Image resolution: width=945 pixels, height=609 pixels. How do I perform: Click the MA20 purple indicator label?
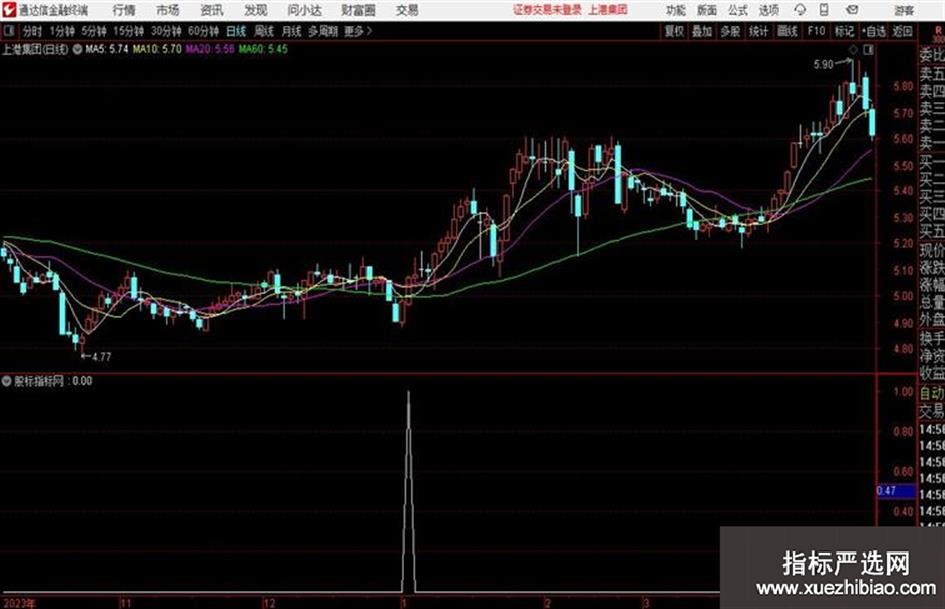(210, 49)
